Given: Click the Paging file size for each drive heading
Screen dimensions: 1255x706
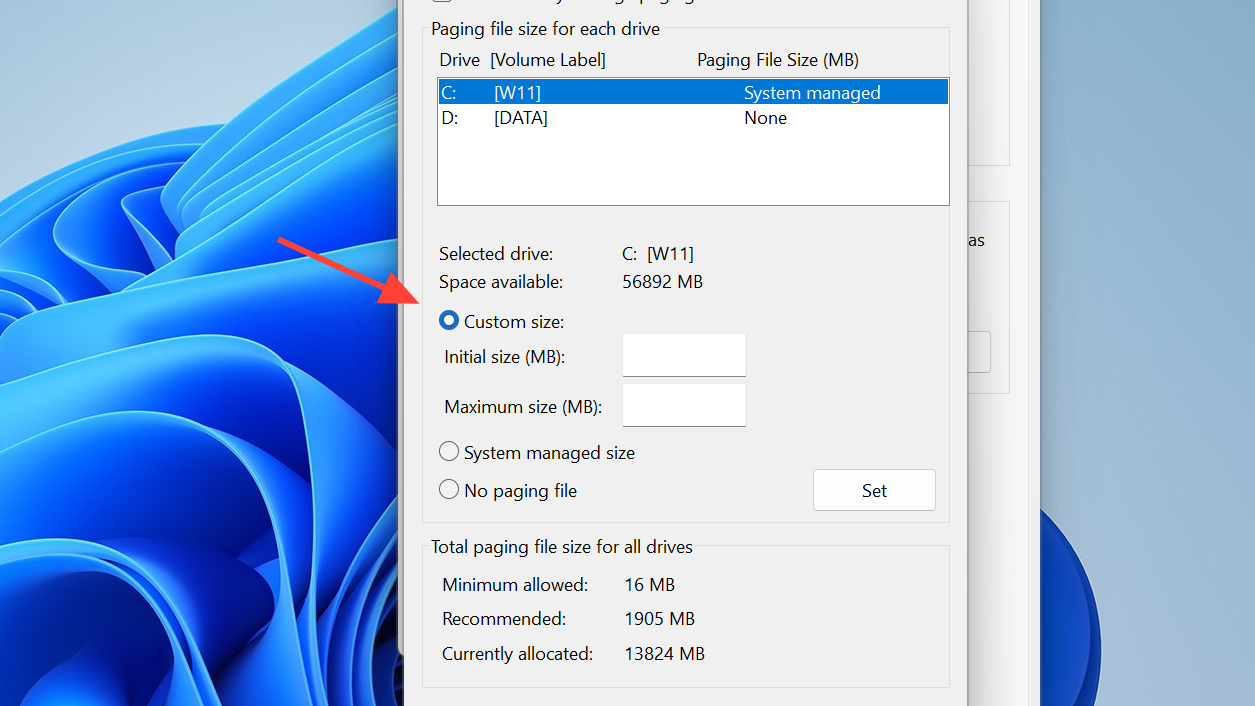Looking at the screenshot, I should 545,29.
